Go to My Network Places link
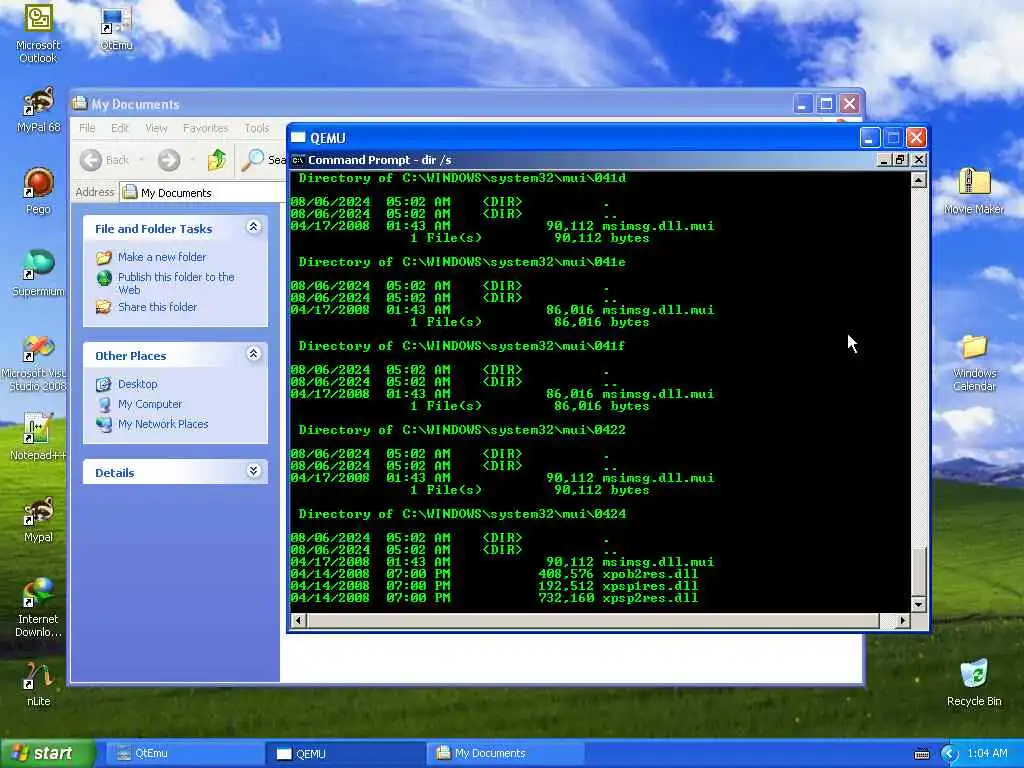Viewport: 1024px width, 768px height. point(163,424)
